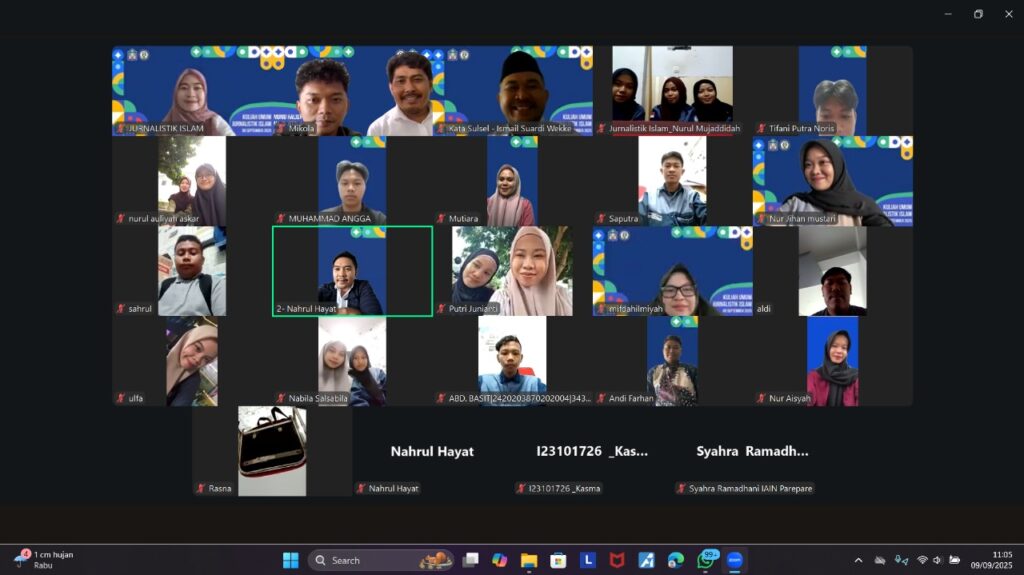
Task: Click the Windows Start button
Action: click(x=291, y=560)
